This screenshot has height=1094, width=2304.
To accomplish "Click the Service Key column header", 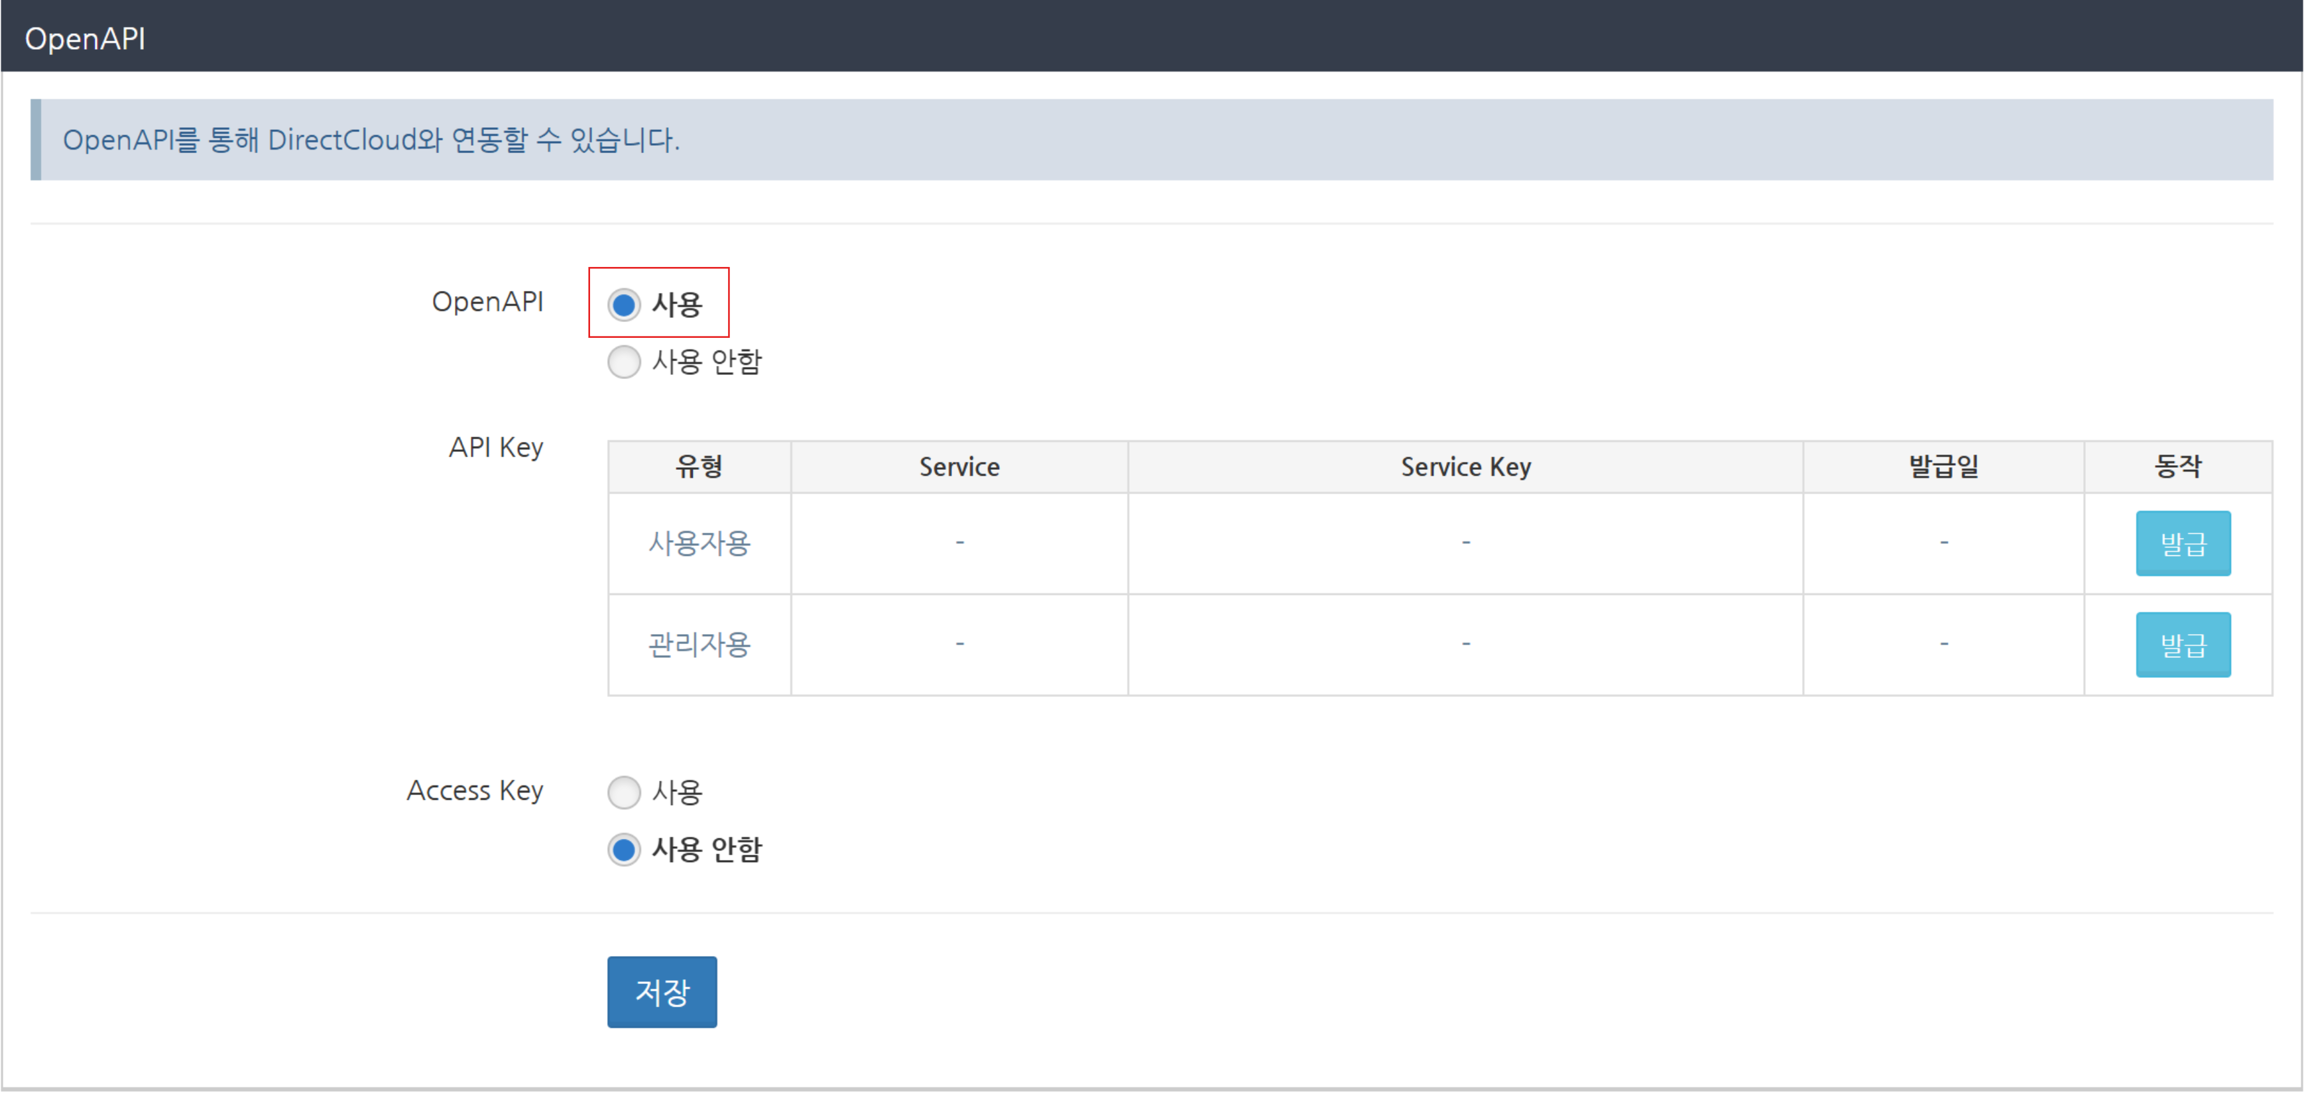I will tap(1465, 467).
